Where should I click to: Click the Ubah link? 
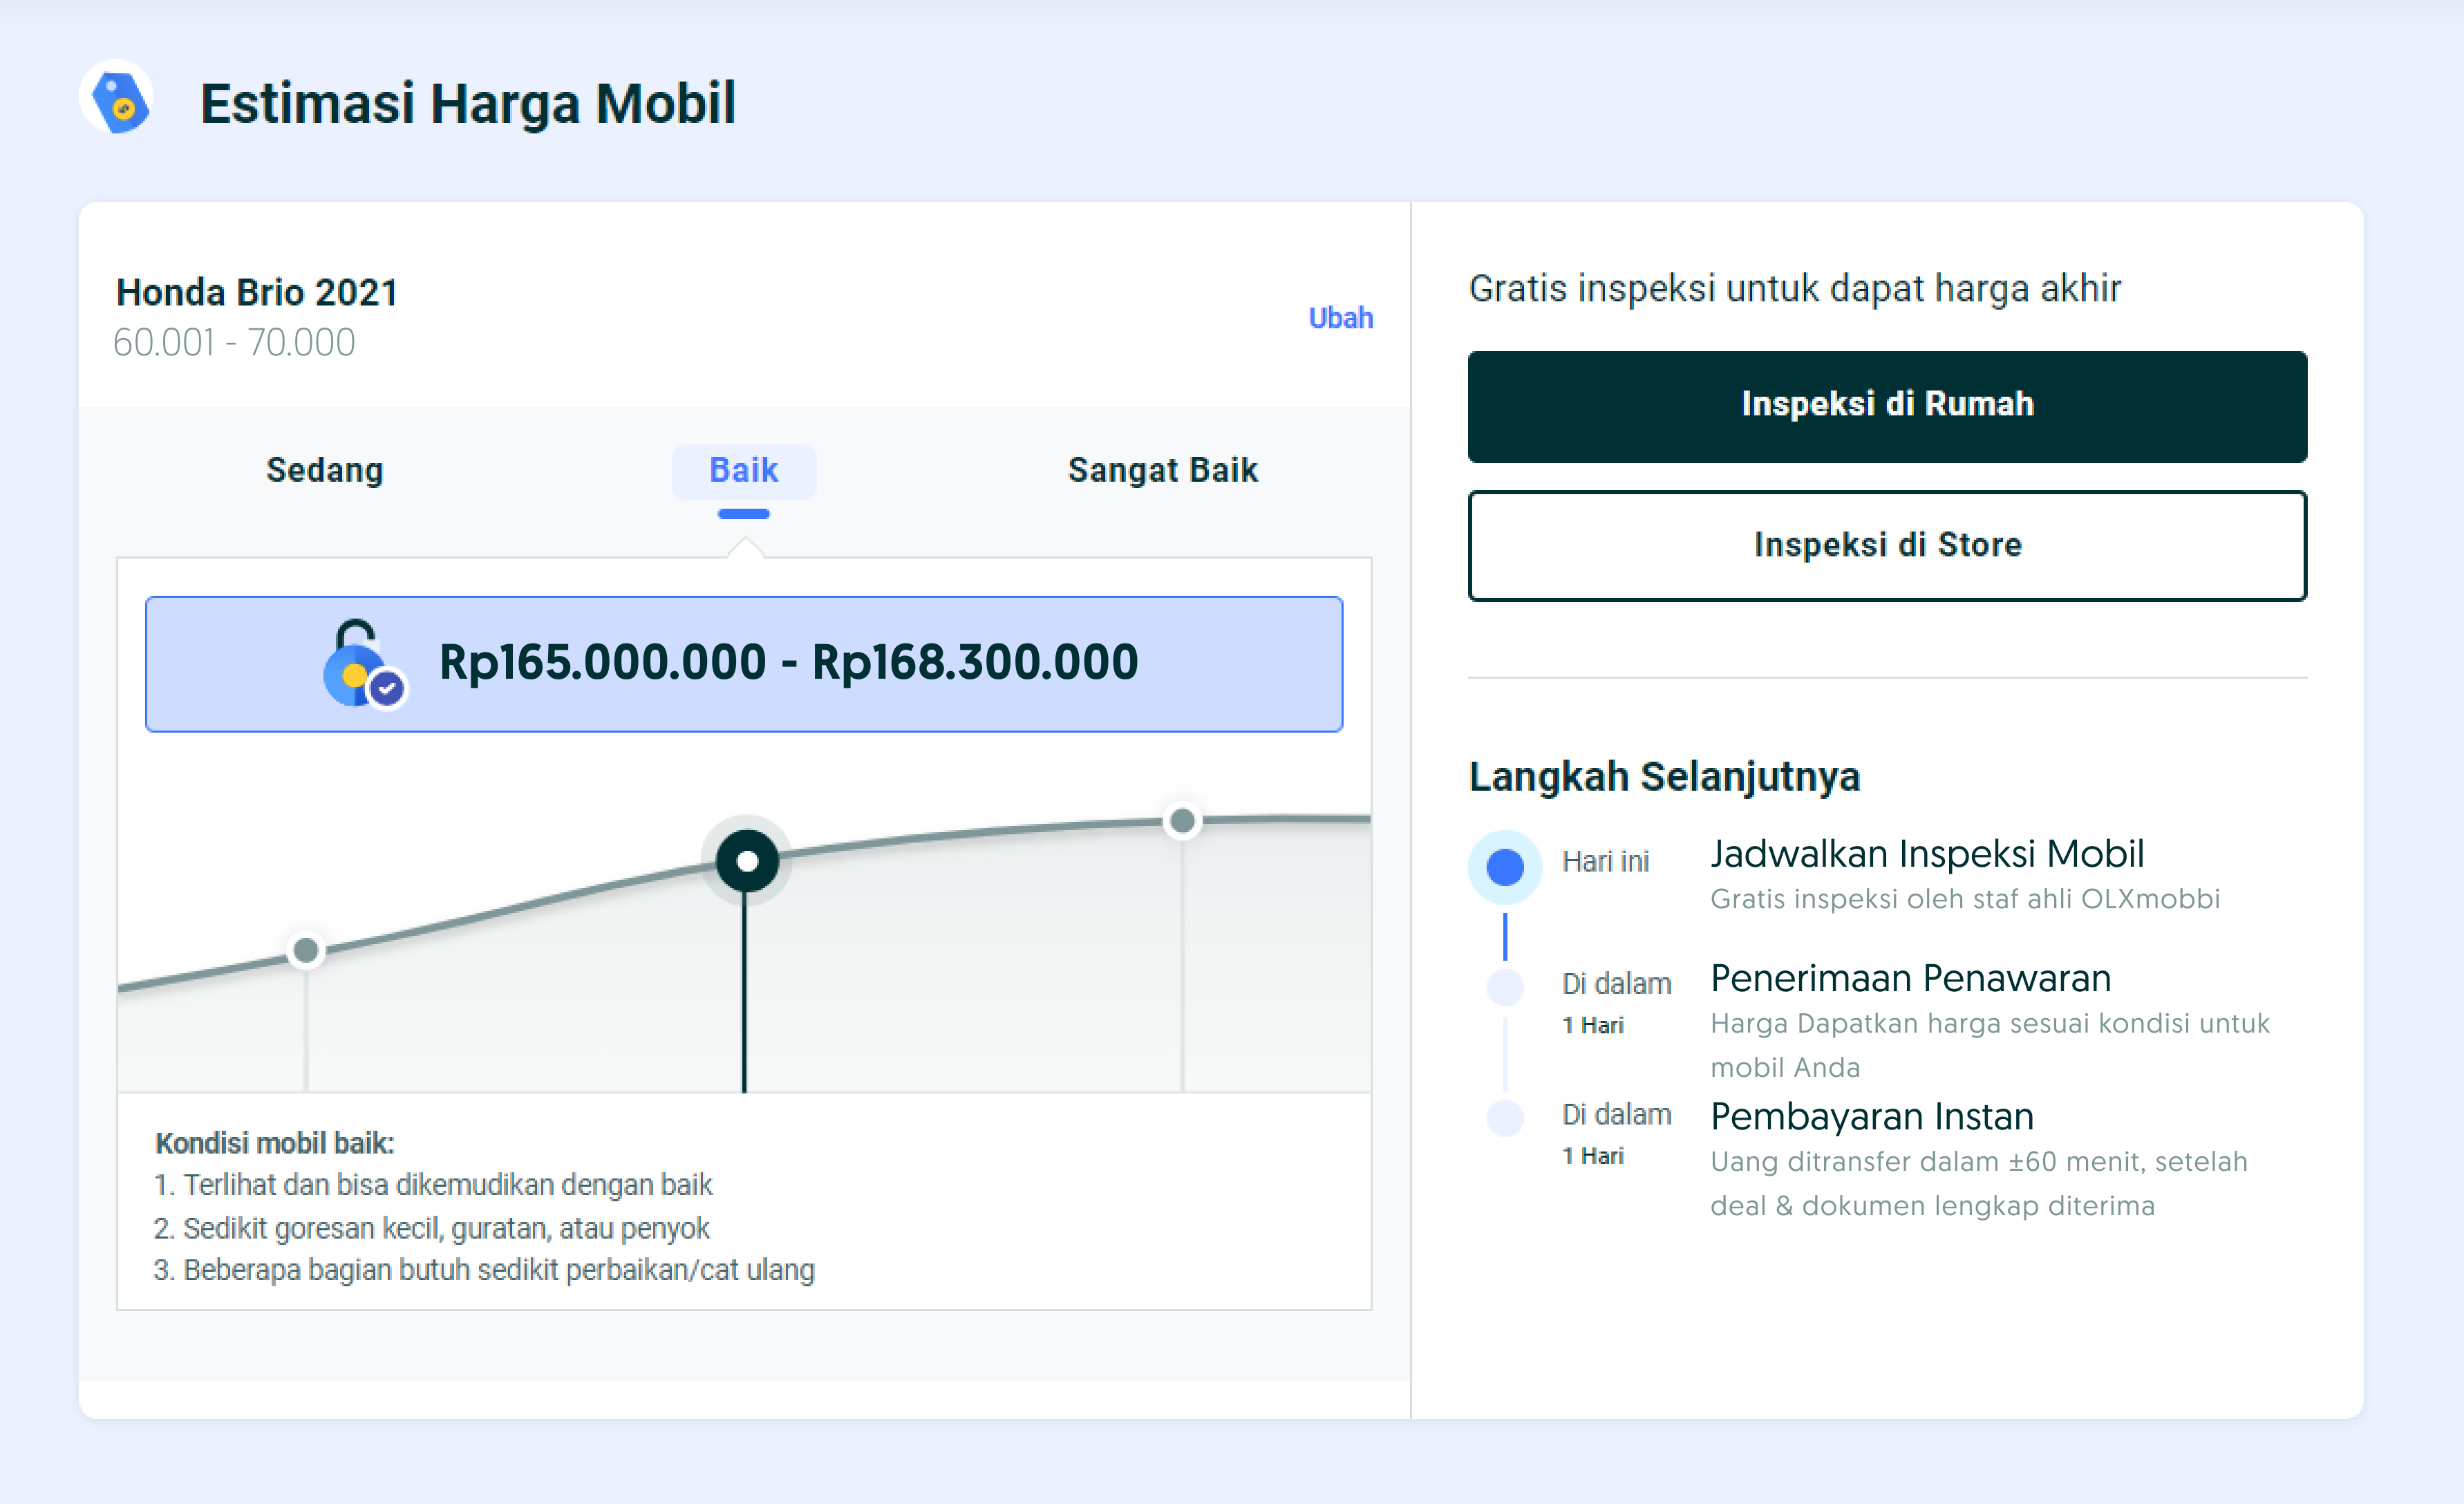tap(1340, 318)
